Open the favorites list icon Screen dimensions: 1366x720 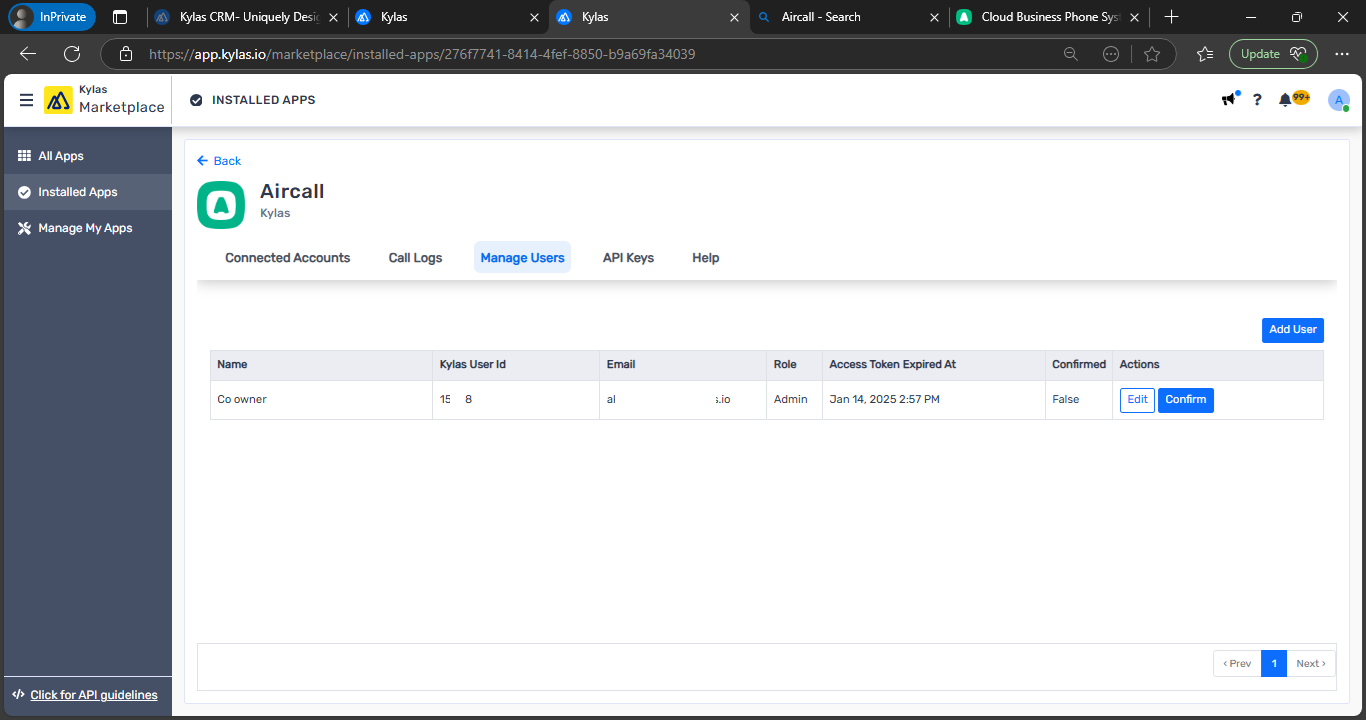click(x=1205, y=54)
